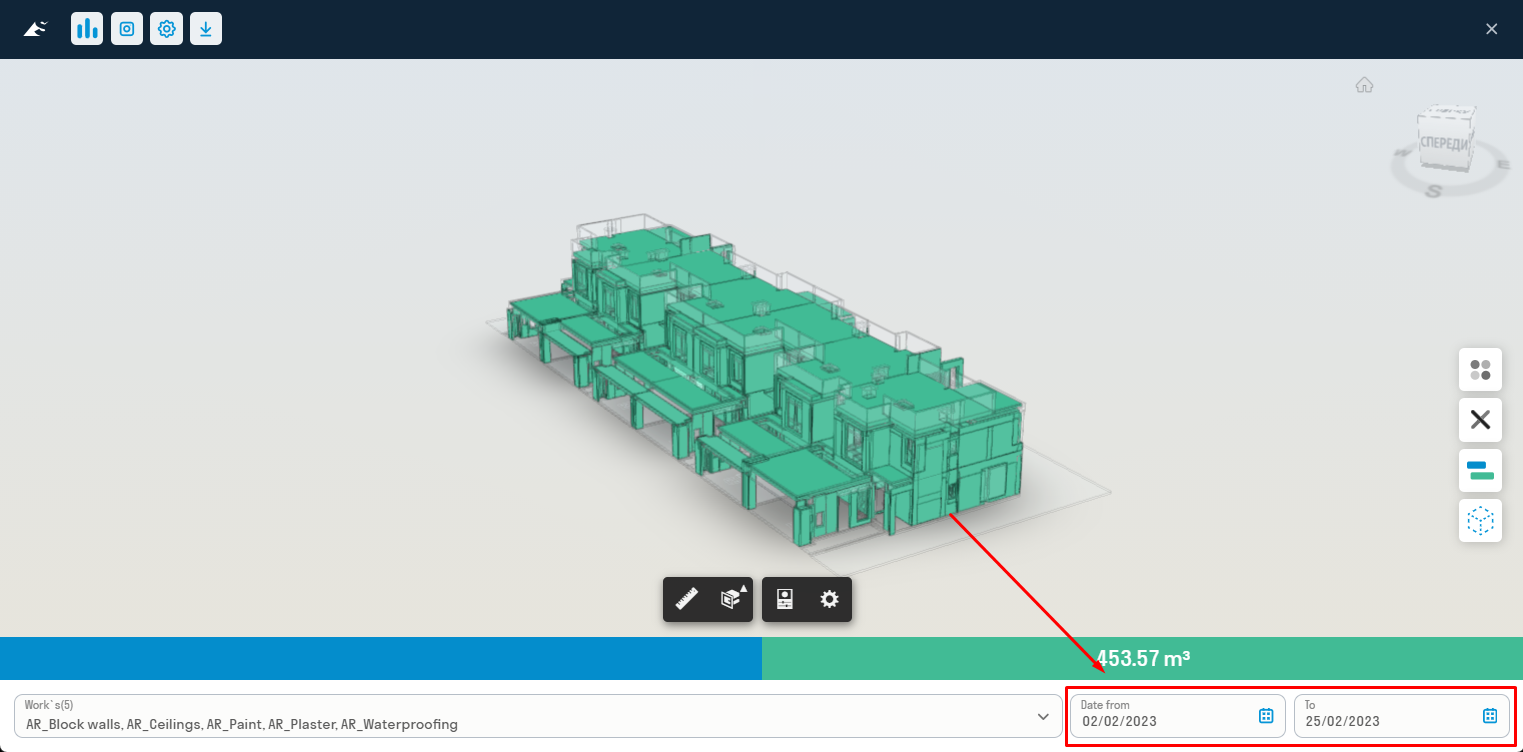Click the camera snapshot icon in header

click(127, 29)
